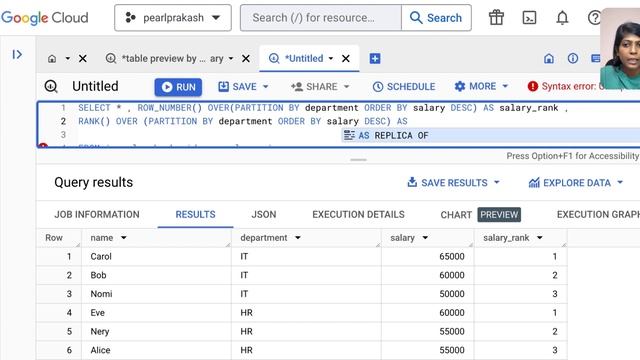Open the help question mark icon
This screenshot has height=360, width=640.
(x=594, y=18)
